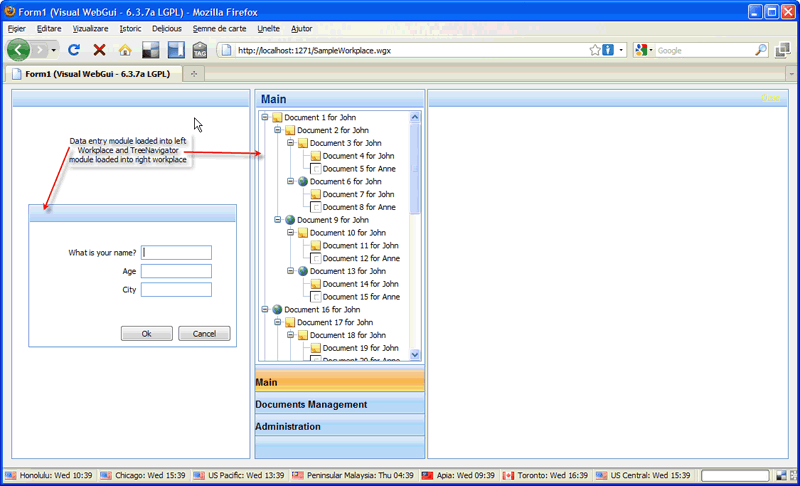
Task: Select 'Document 11 for John' tree item
Action: point(360,245)
